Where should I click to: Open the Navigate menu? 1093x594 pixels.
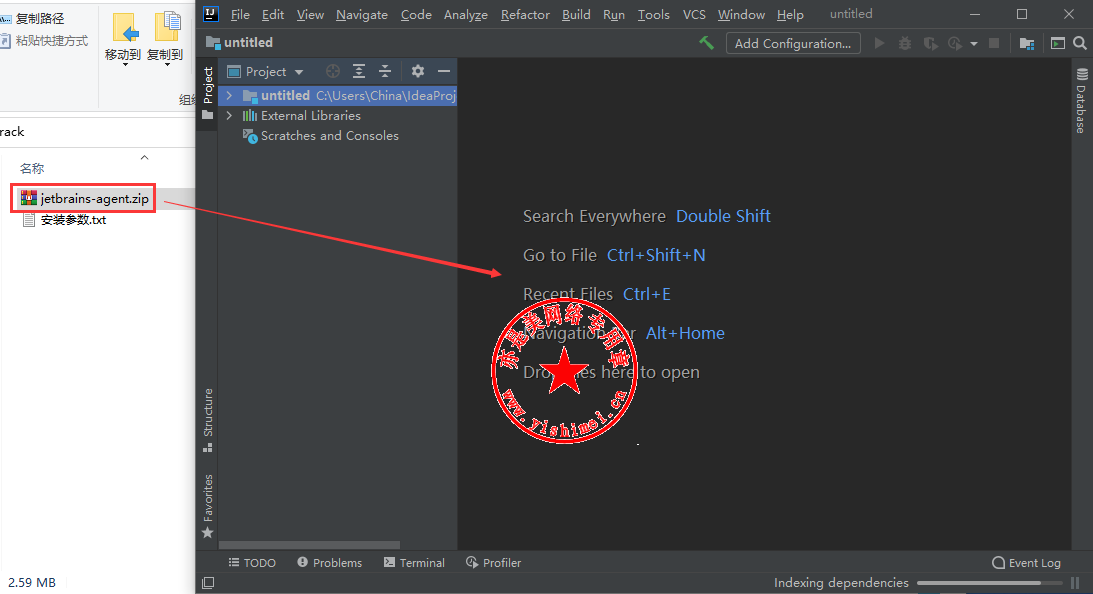(x=362, y=15)
